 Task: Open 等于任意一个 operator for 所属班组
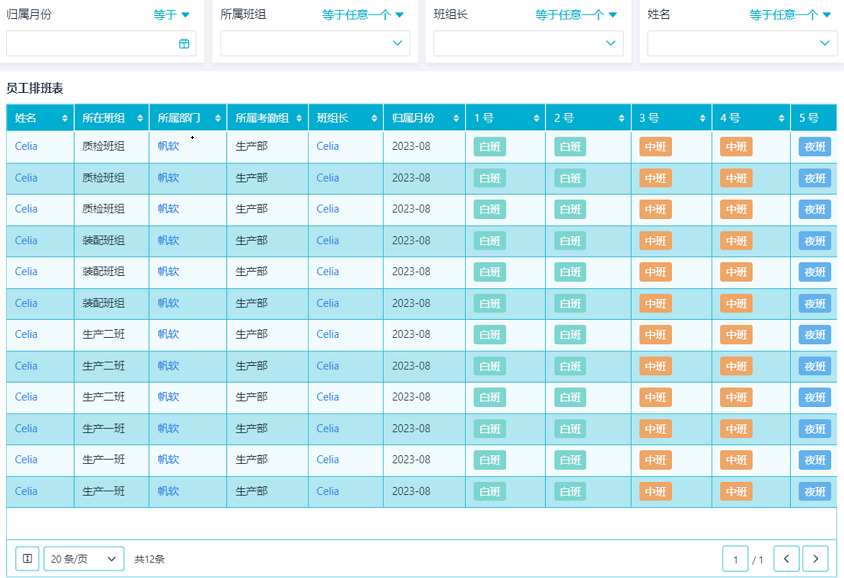[363, 15]
